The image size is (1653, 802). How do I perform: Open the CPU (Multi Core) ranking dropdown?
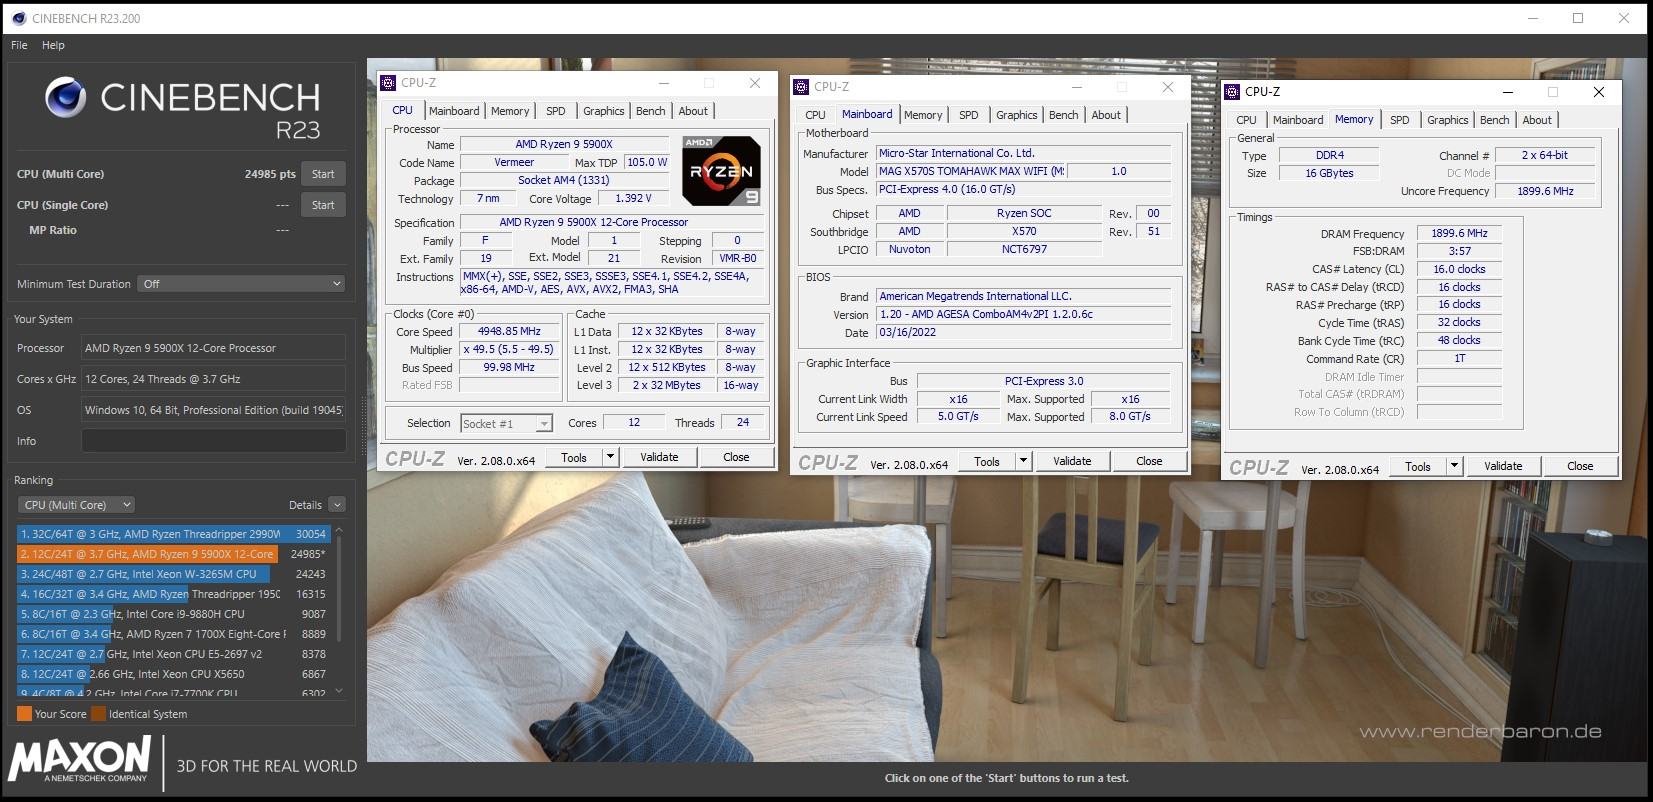[77, 505]
